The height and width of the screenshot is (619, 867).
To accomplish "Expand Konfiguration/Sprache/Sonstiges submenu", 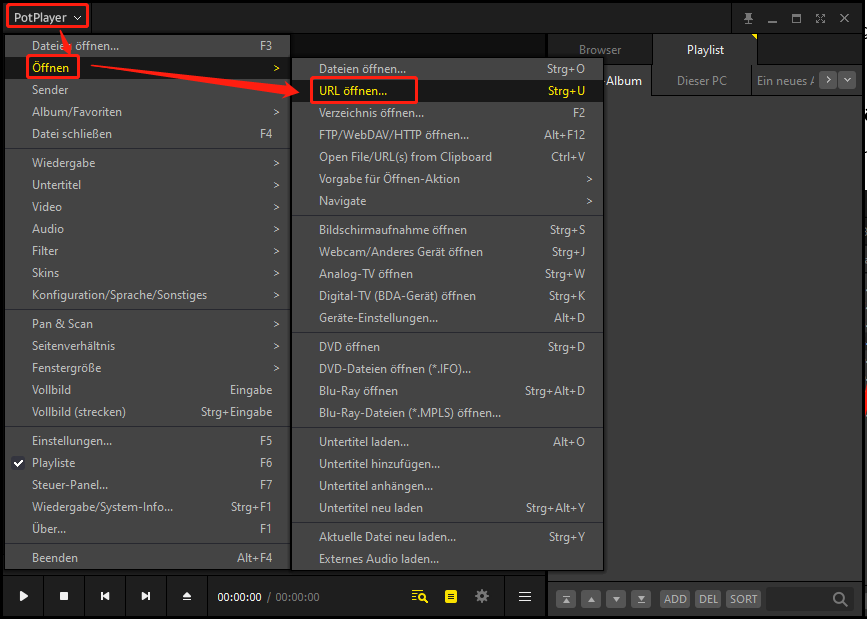I will (x=147, y=295).
